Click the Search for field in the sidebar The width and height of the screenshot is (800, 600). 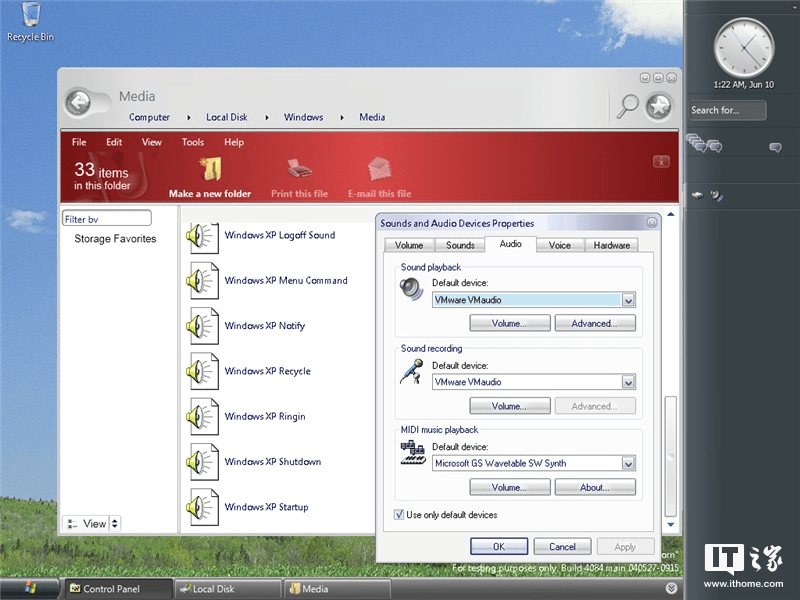tap(727, 110)
